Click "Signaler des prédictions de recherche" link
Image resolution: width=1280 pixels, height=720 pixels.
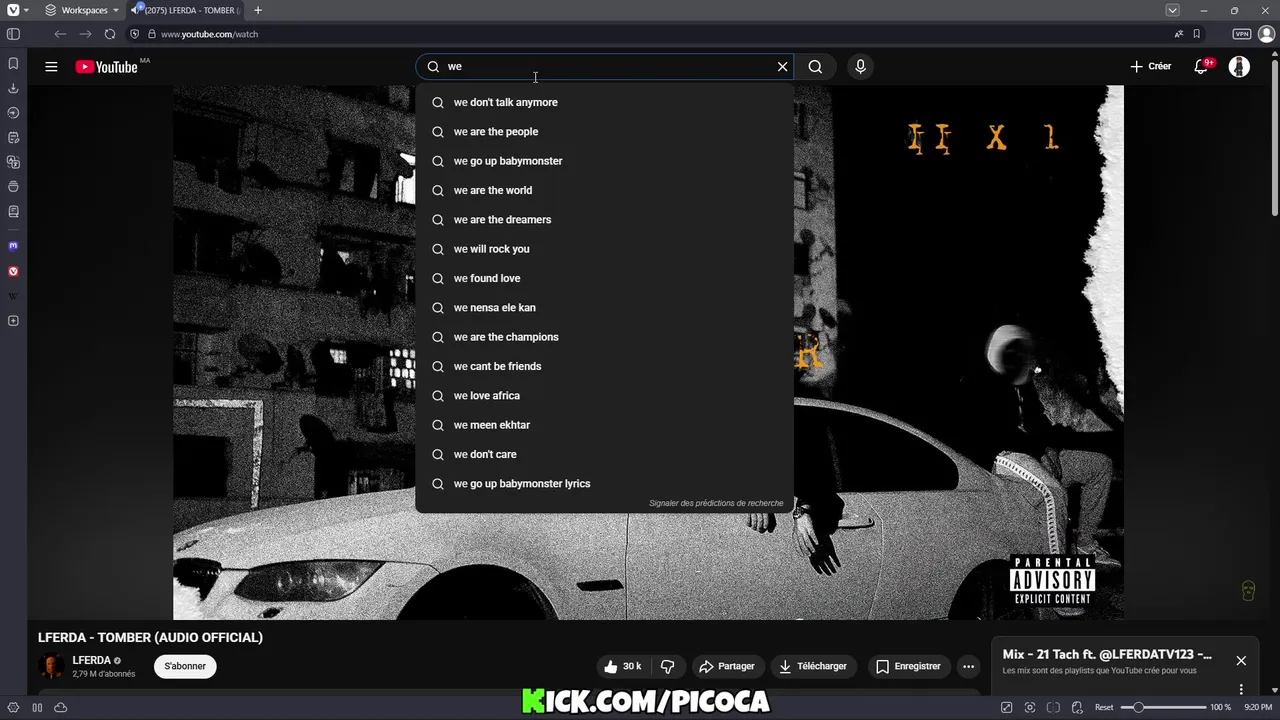[x=716, y=503]
